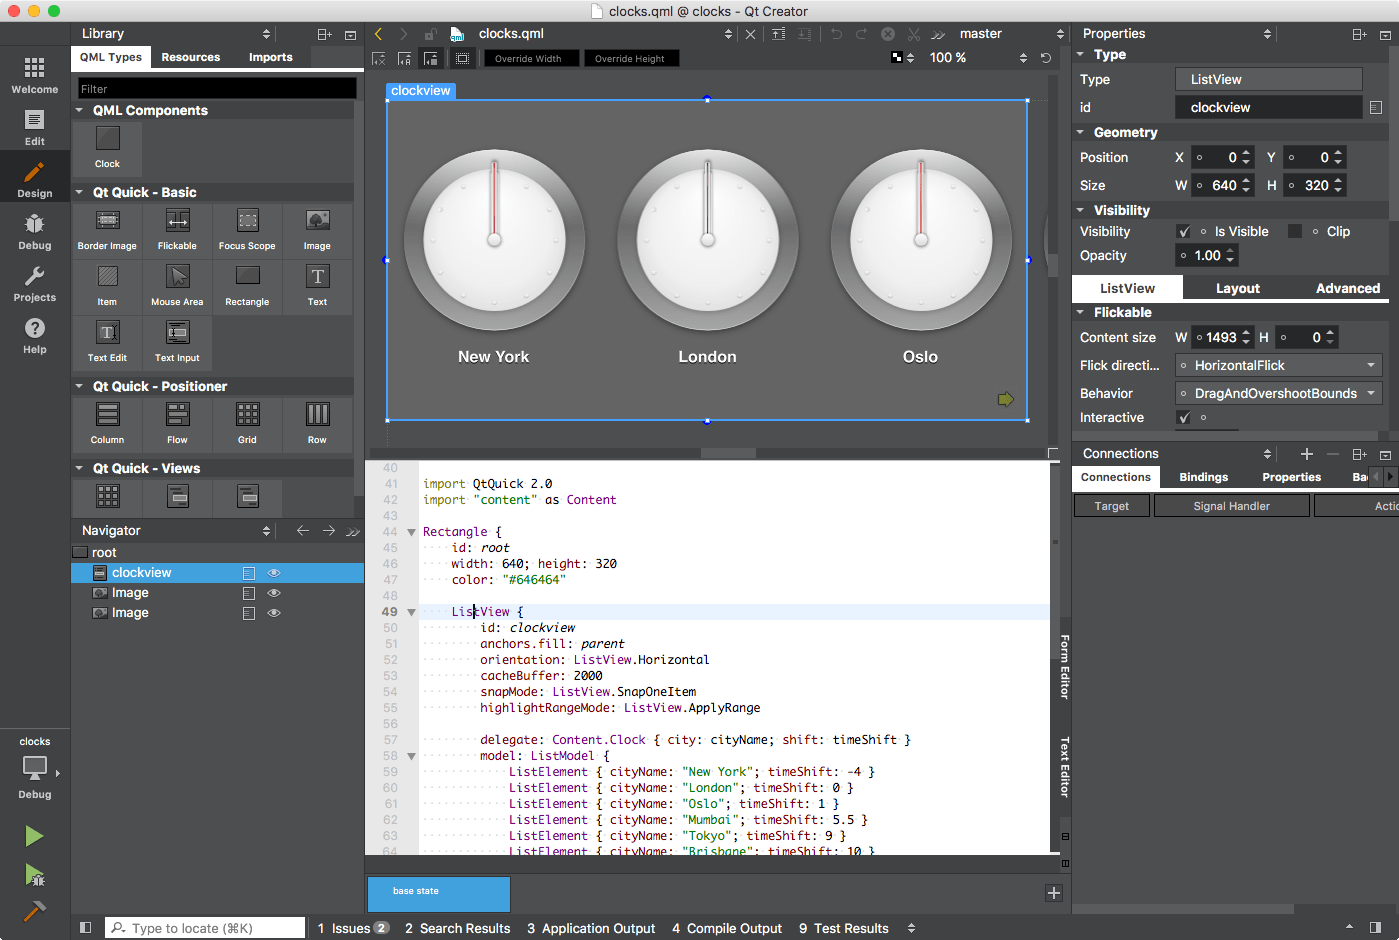Run the clocks project with the green arrow
Image resolution: width=1399 pixels, height=940 pixels.
click(33, 836)
